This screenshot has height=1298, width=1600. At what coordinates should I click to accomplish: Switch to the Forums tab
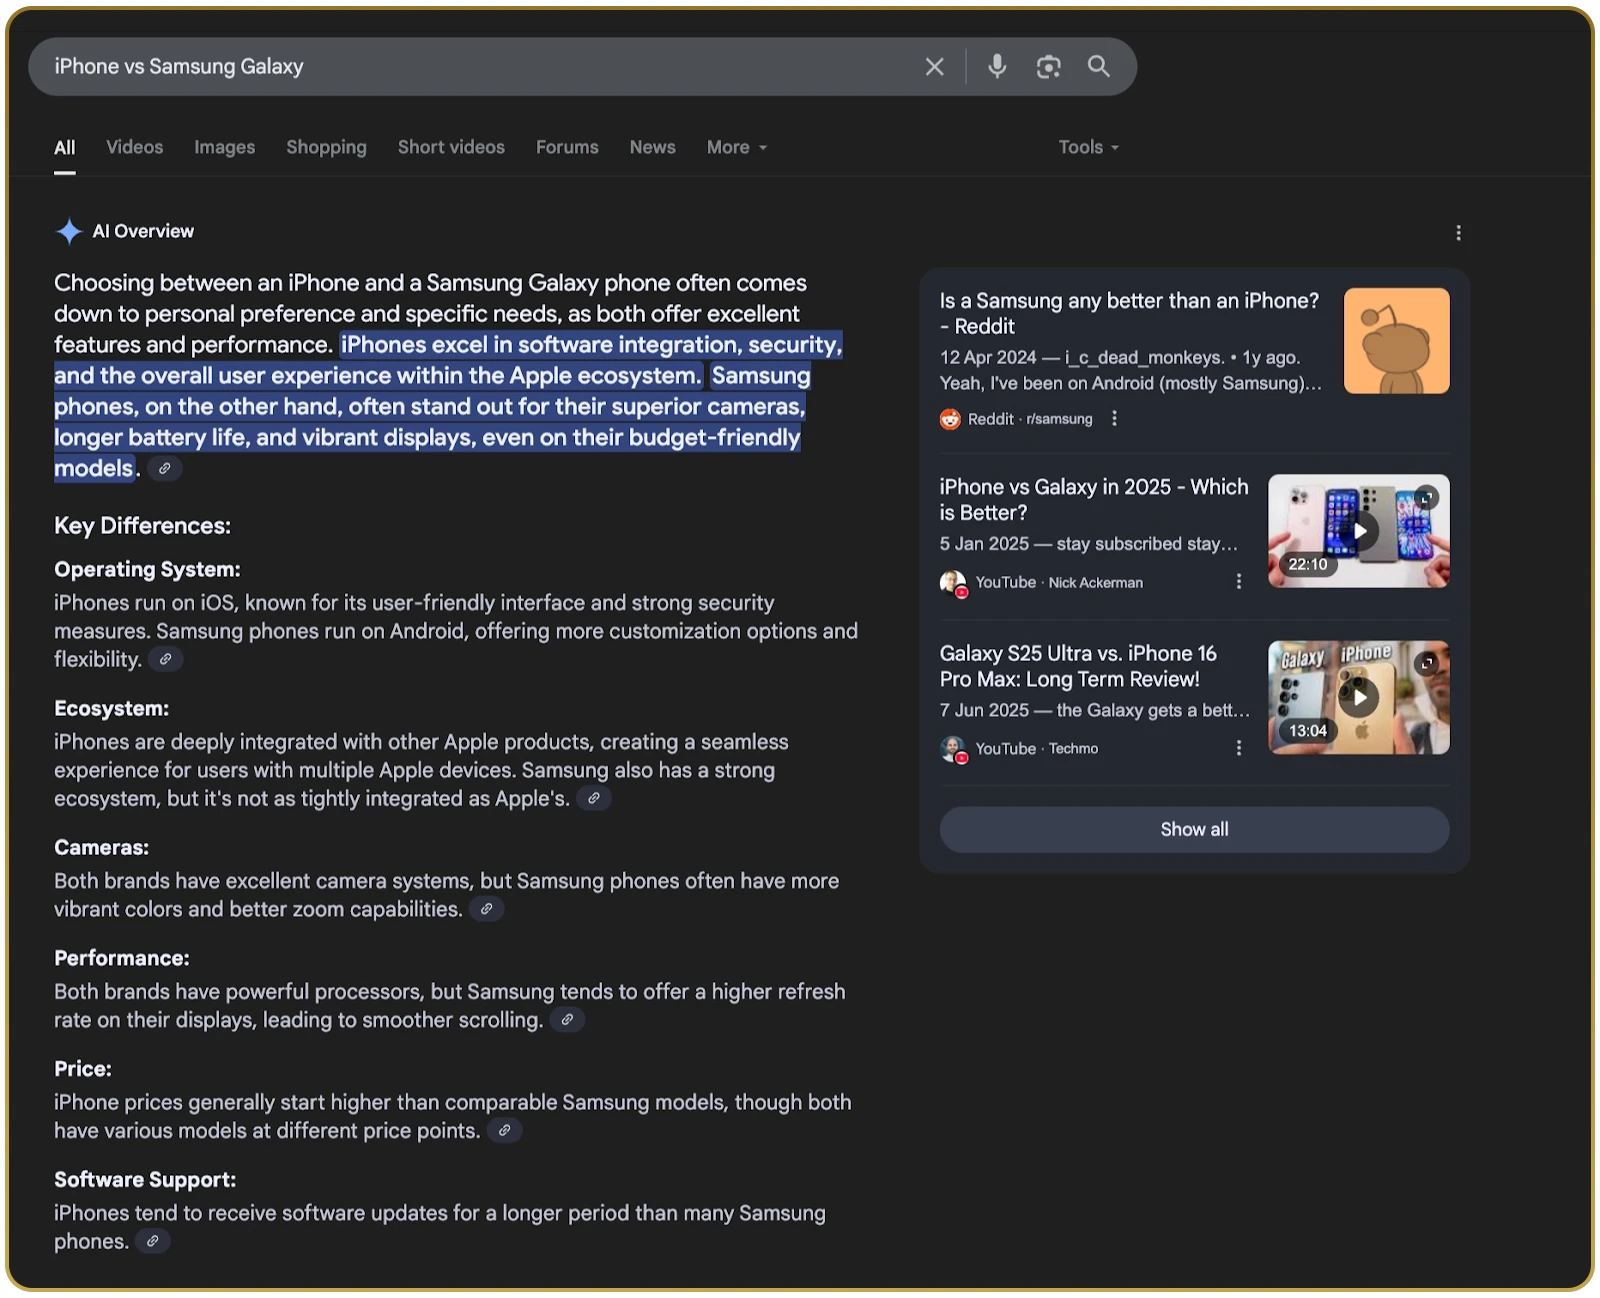pos(567,147)
